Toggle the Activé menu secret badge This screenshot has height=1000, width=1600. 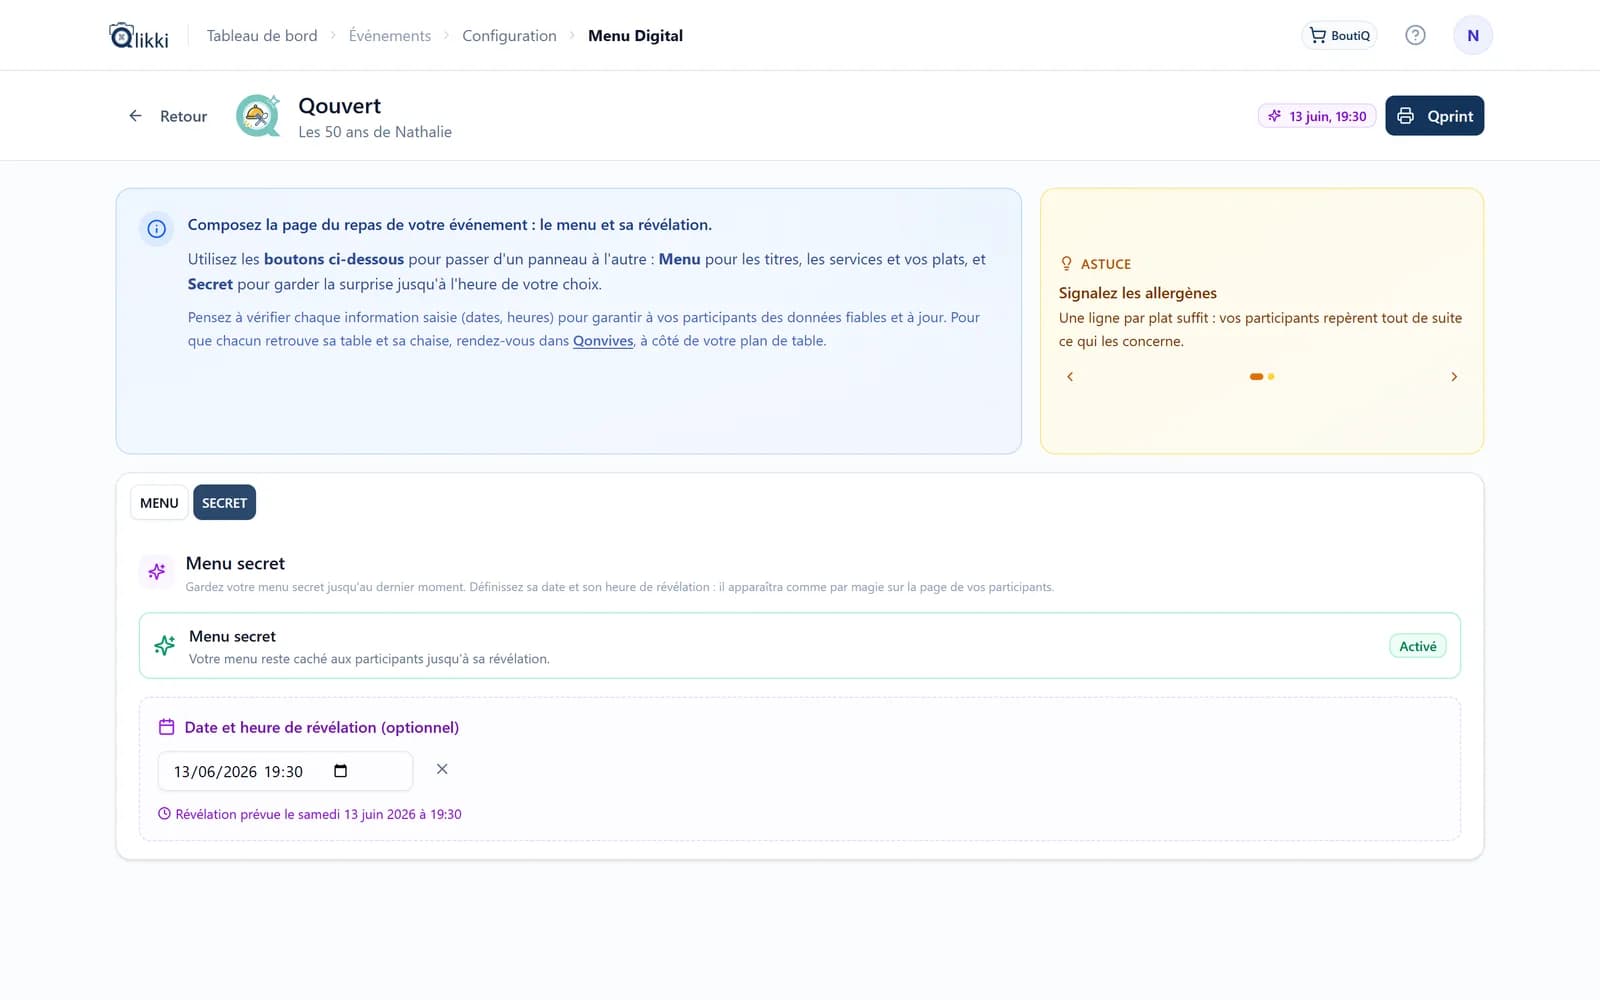(1418, 646)
